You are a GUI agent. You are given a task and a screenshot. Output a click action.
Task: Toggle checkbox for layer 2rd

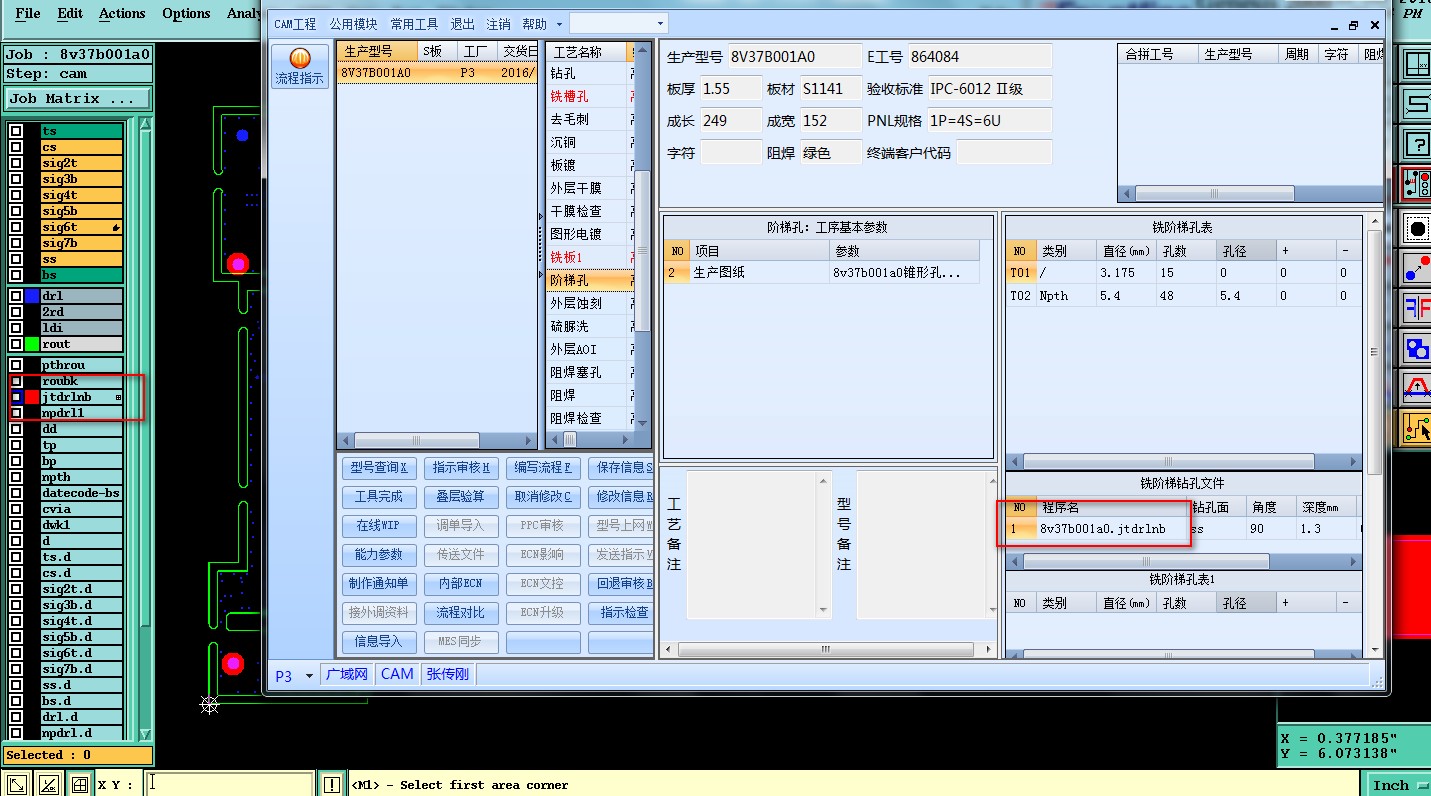click(16, 312)
